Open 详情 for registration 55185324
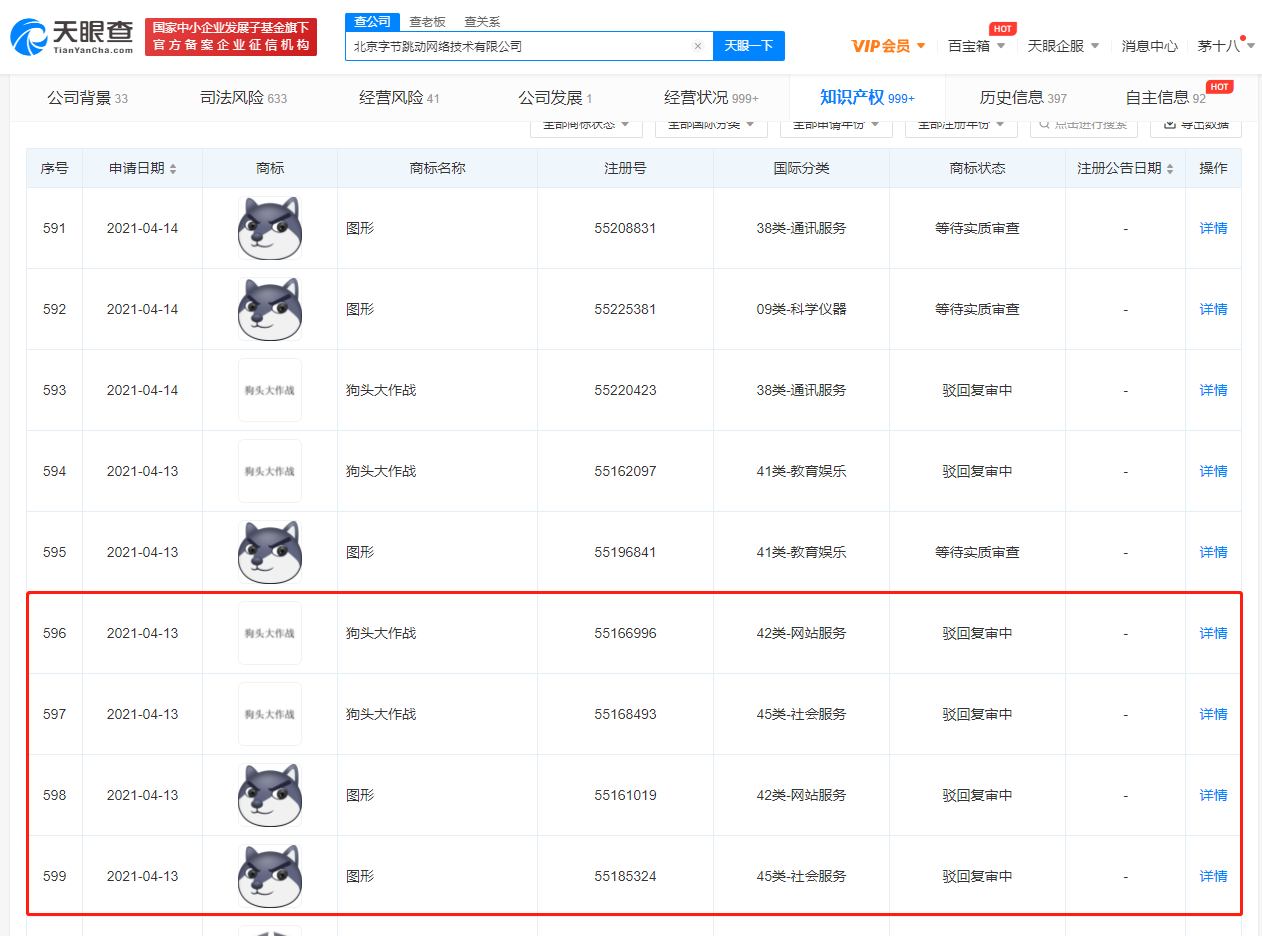This screenshot has width=1262, height=936. coord(1213,876)
